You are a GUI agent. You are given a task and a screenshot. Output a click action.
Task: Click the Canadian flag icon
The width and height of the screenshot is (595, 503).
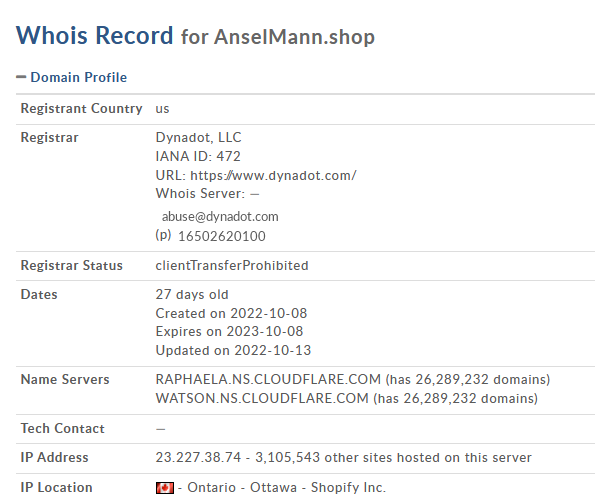165,488
